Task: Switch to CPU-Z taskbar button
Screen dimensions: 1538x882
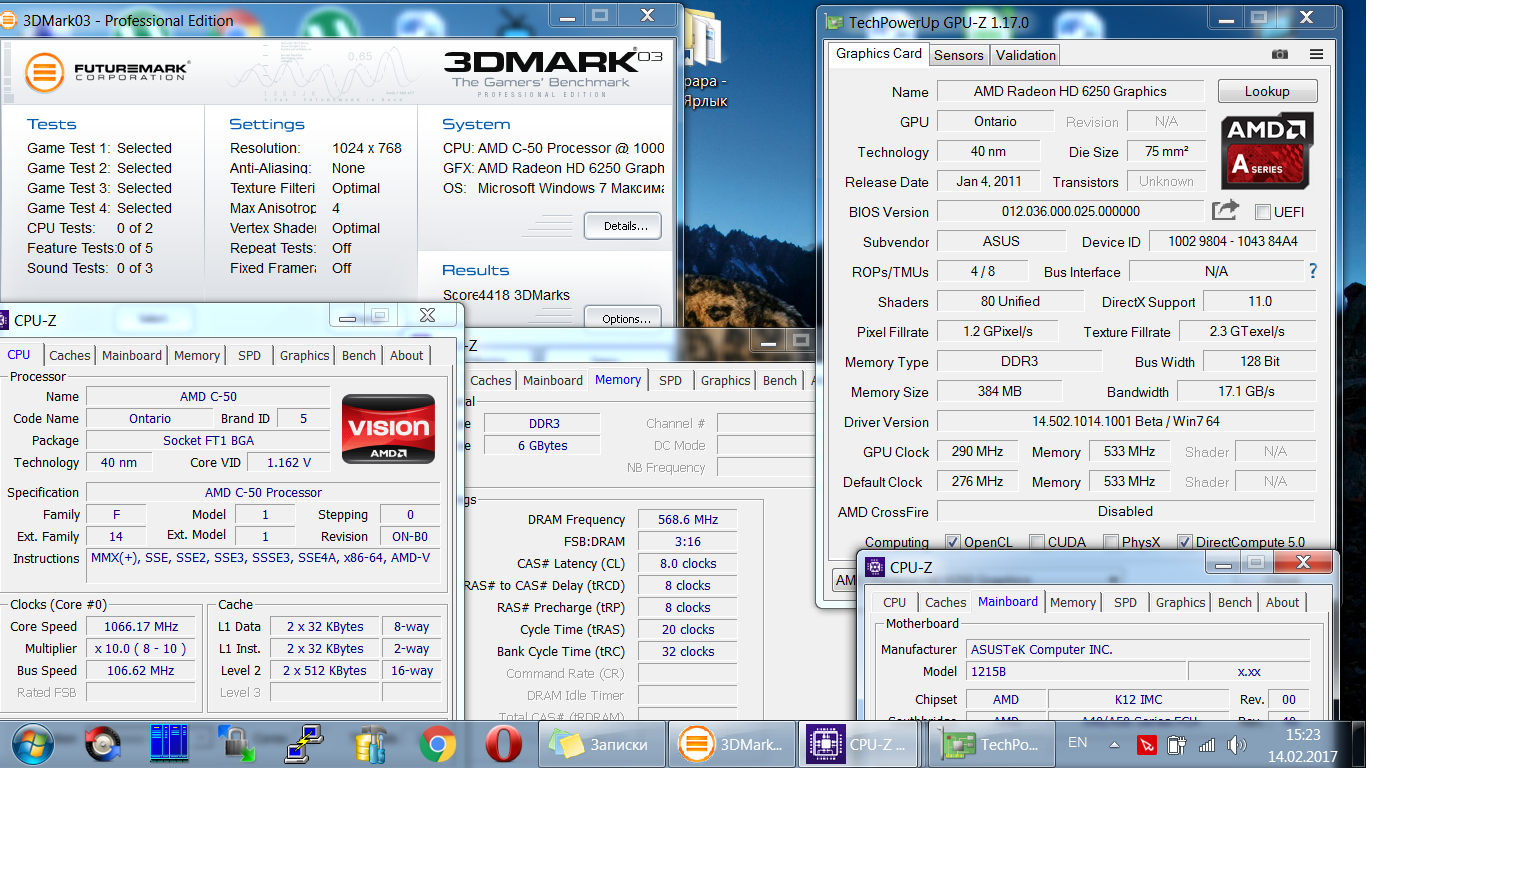Action: [860, 744]
